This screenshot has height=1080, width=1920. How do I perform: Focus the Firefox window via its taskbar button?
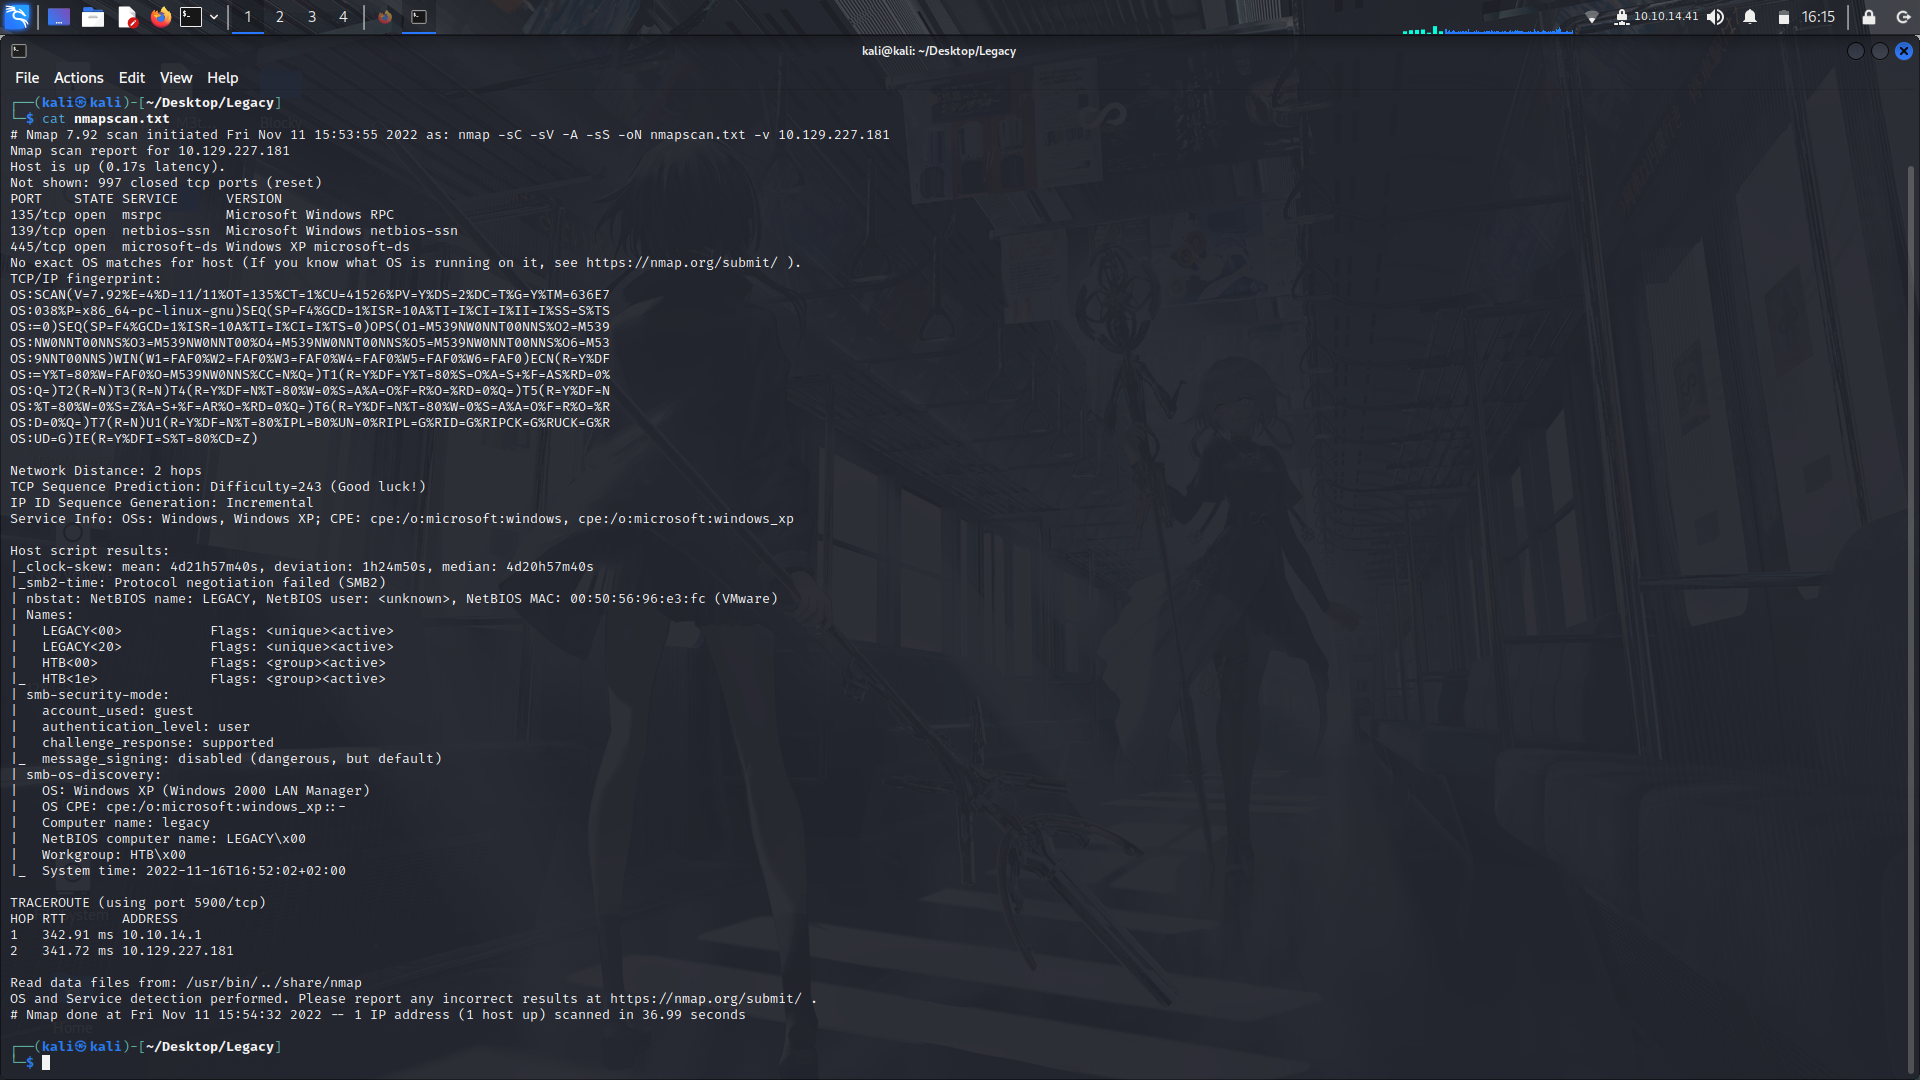385,17
